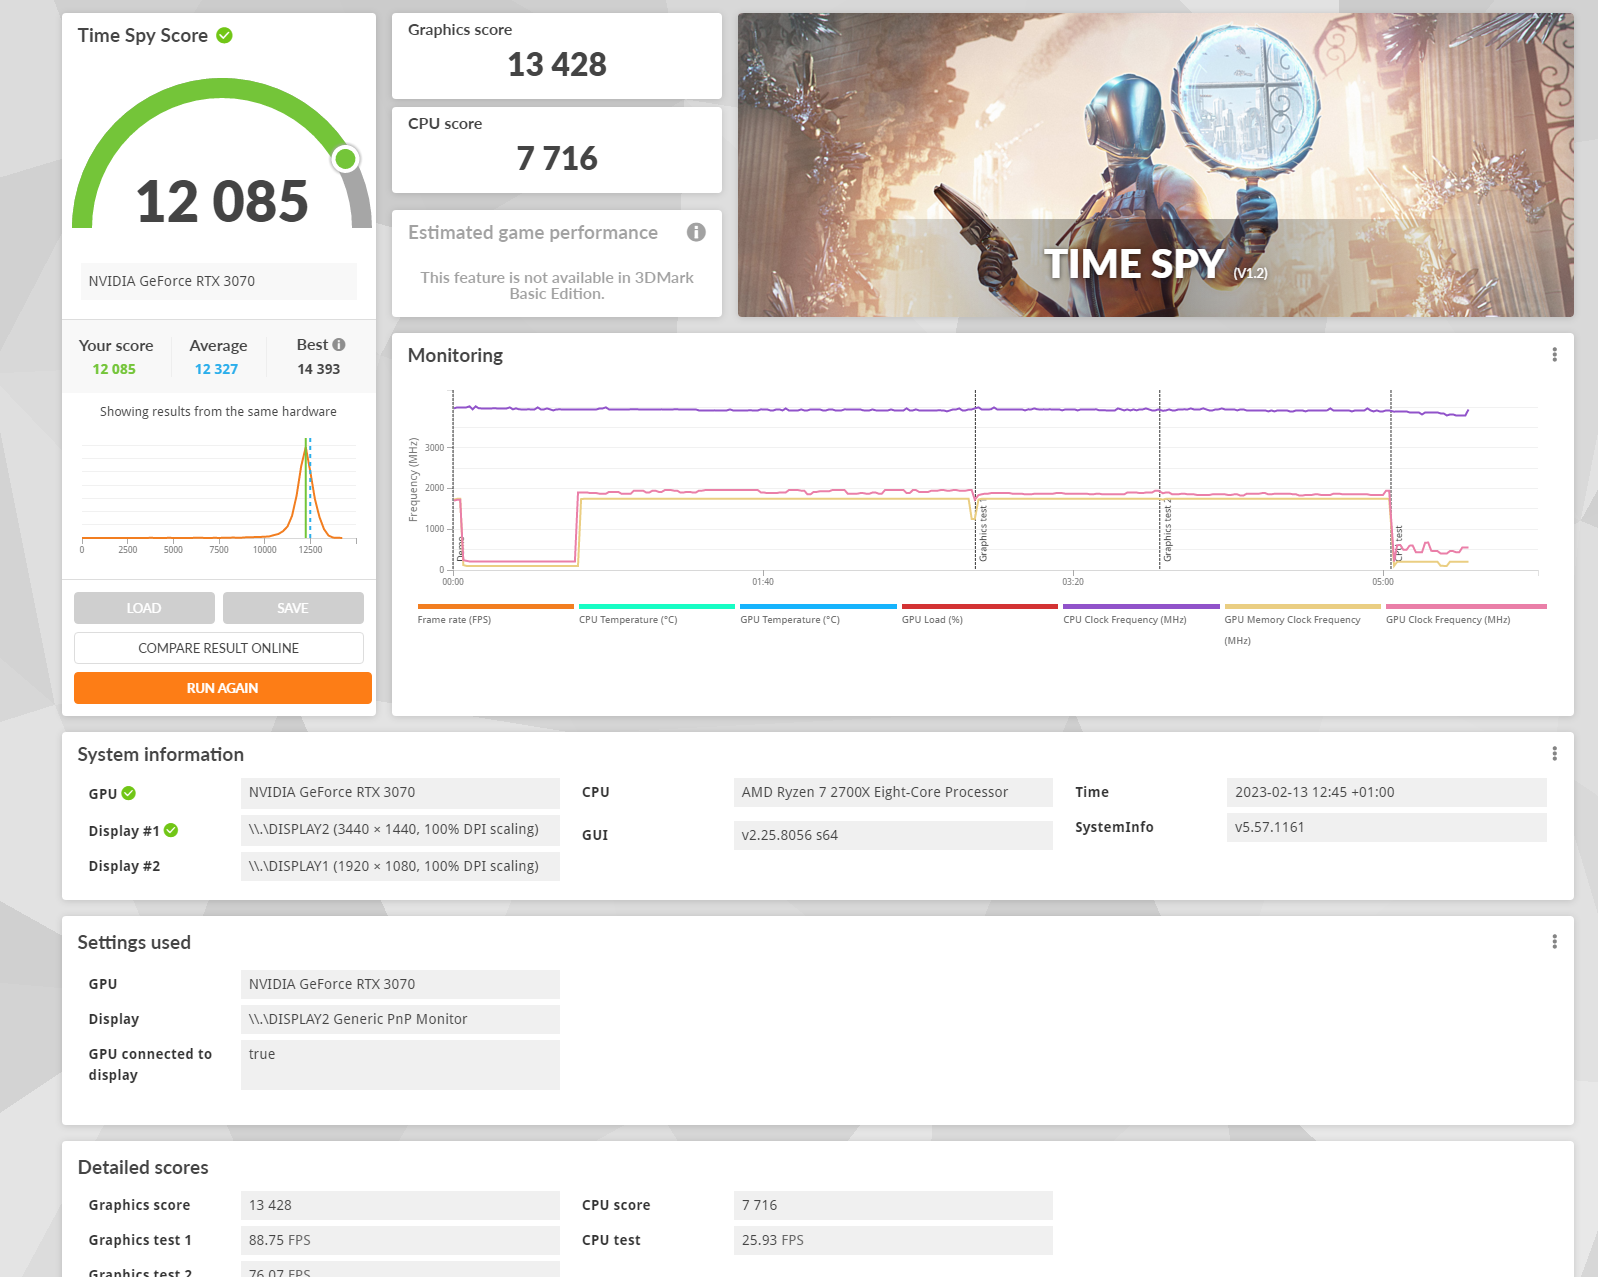The width and height of the screenshot is (1598, 1277).
Task: Click the GUI version v2.25.8056 s64
Action: 893,835
